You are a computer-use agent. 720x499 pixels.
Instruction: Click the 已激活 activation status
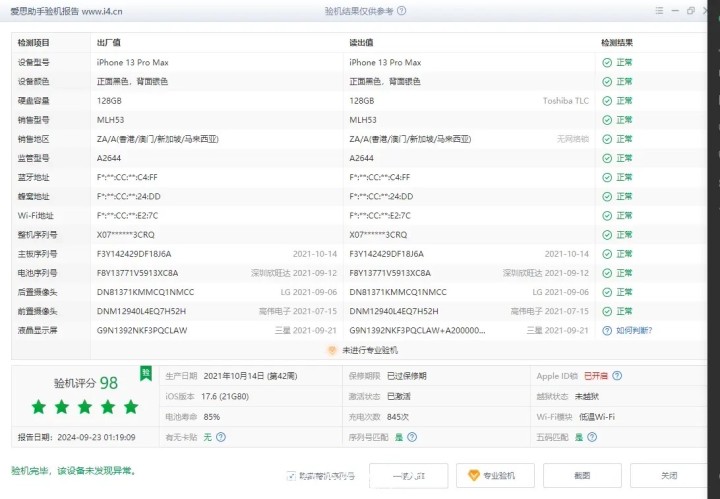399,396
